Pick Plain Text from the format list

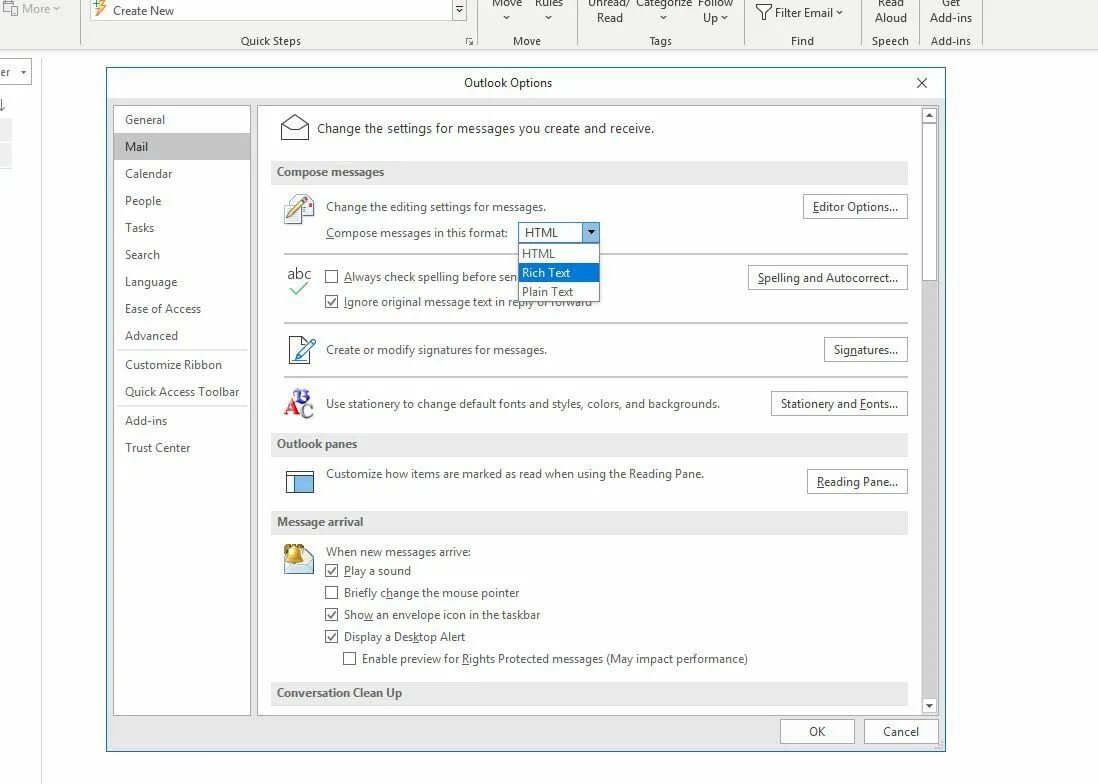click(x=559, y=292)
